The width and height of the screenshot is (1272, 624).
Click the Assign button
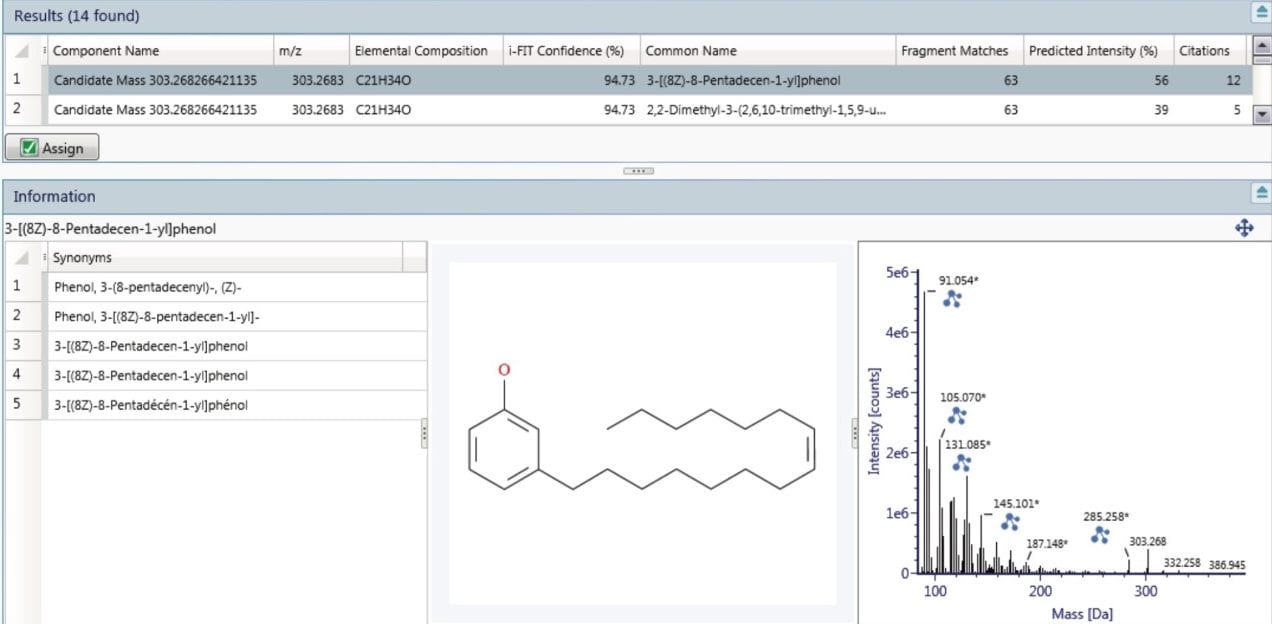53,148
